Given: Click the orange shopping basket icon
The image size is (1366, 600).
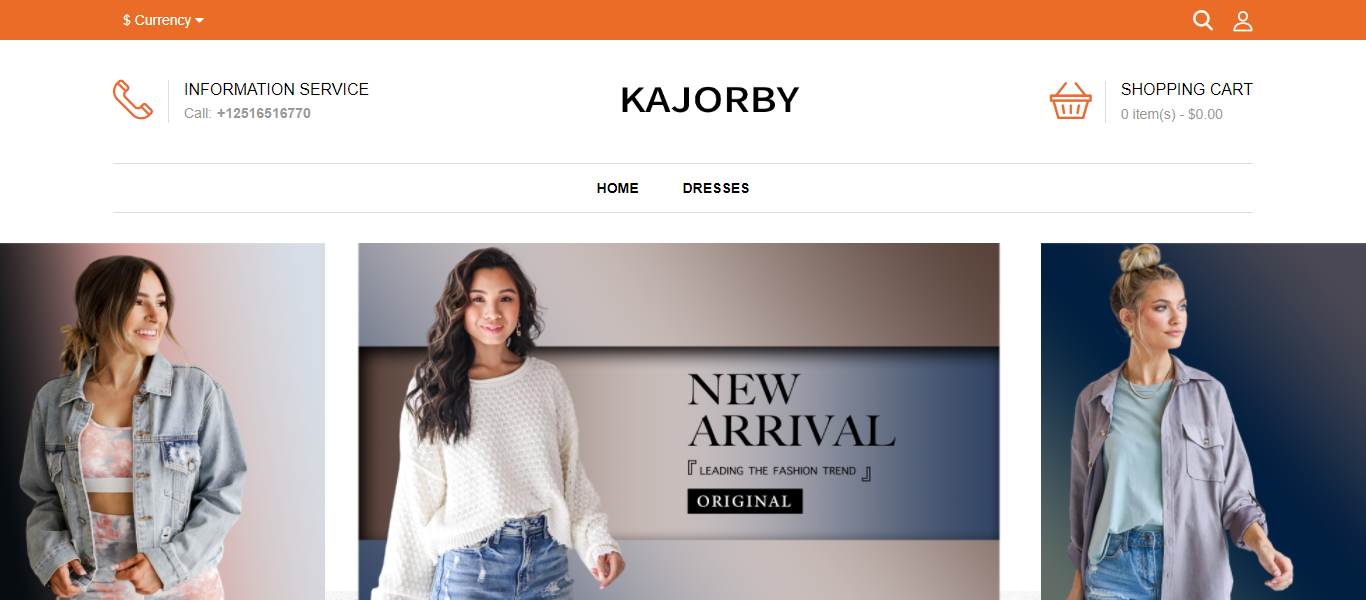Looking at the screenshot, I should click(1070, 101).
